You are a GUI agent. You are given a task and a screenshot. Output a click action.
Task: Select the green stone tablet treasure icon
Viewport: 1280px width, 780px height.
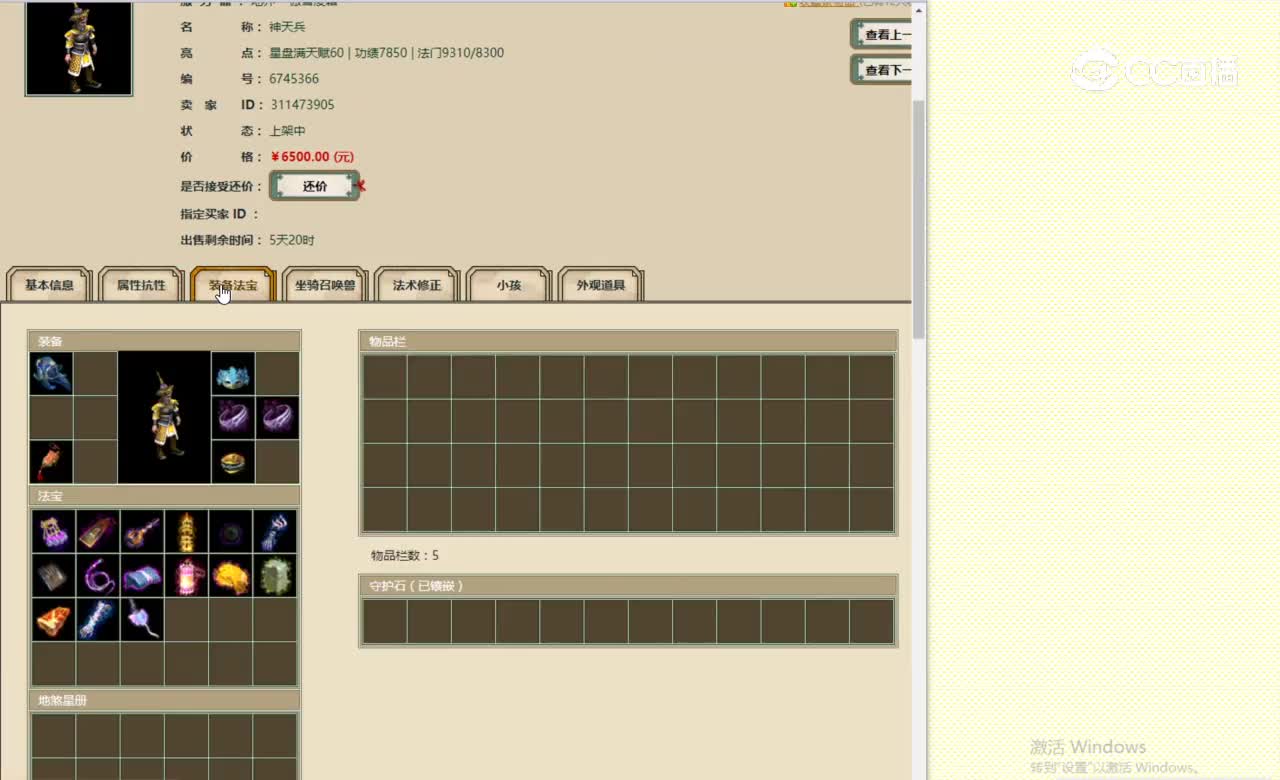pyautogui.click(x=274, y=575)
